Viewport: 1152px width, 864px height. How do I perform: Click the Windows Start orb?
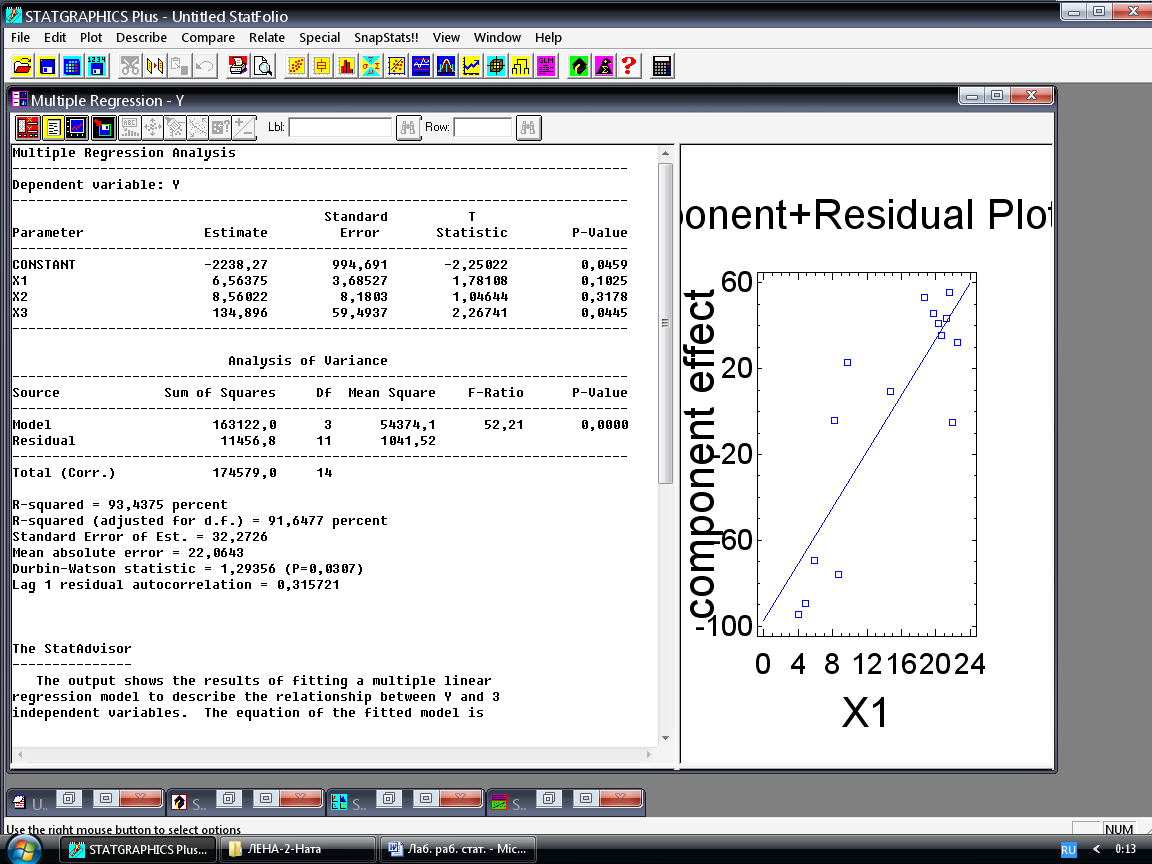click(x=23, y=850)
